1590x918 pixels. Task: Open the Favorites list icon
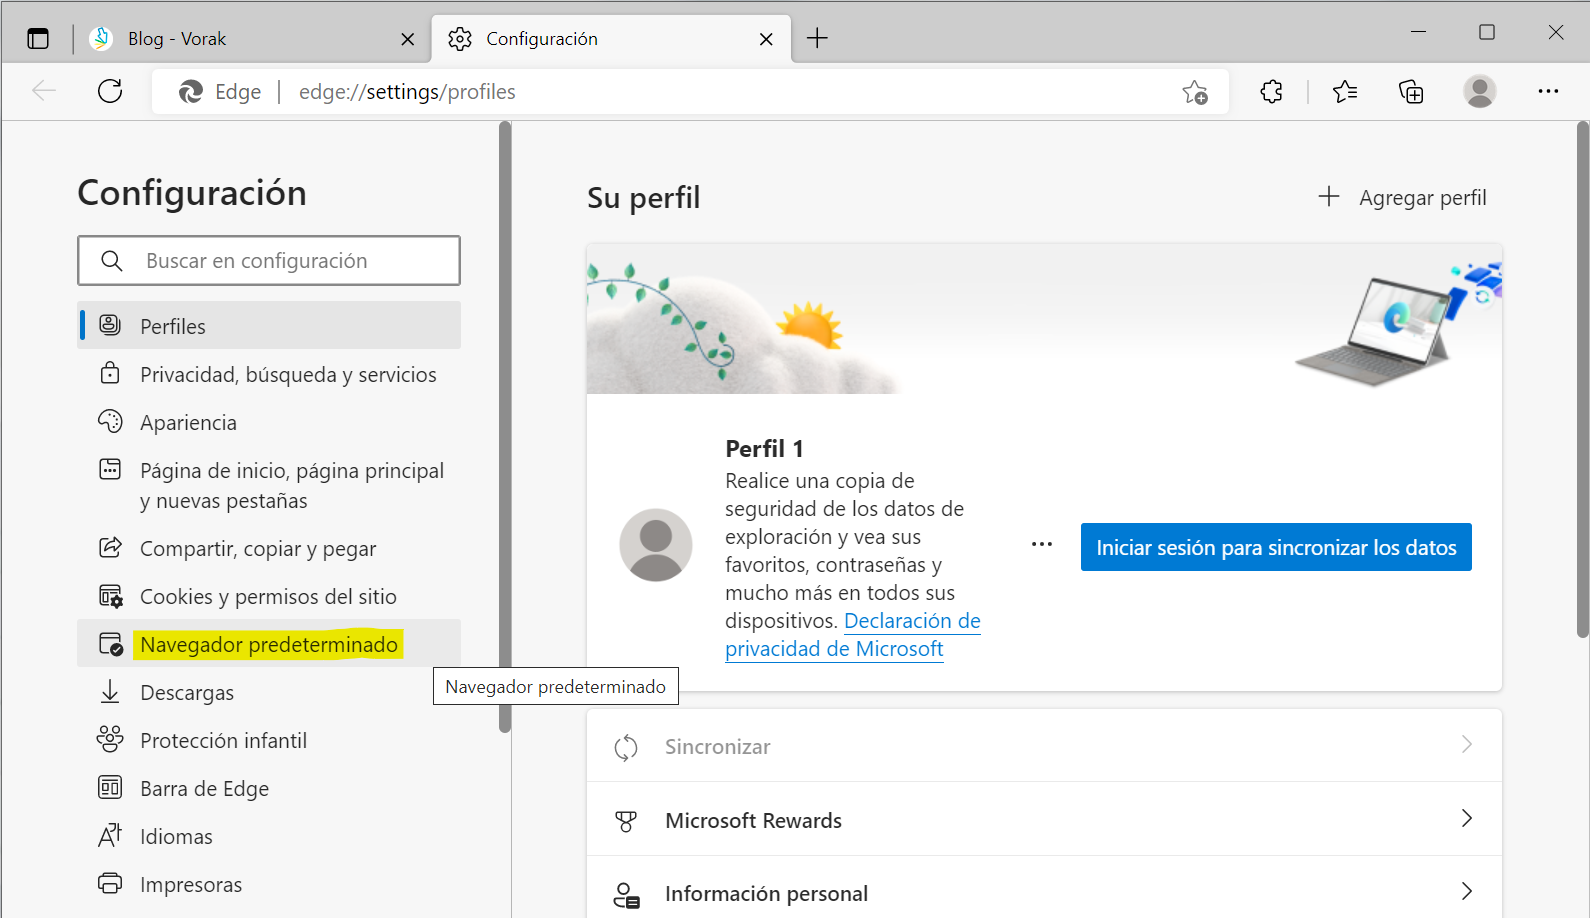[1345, 92]
